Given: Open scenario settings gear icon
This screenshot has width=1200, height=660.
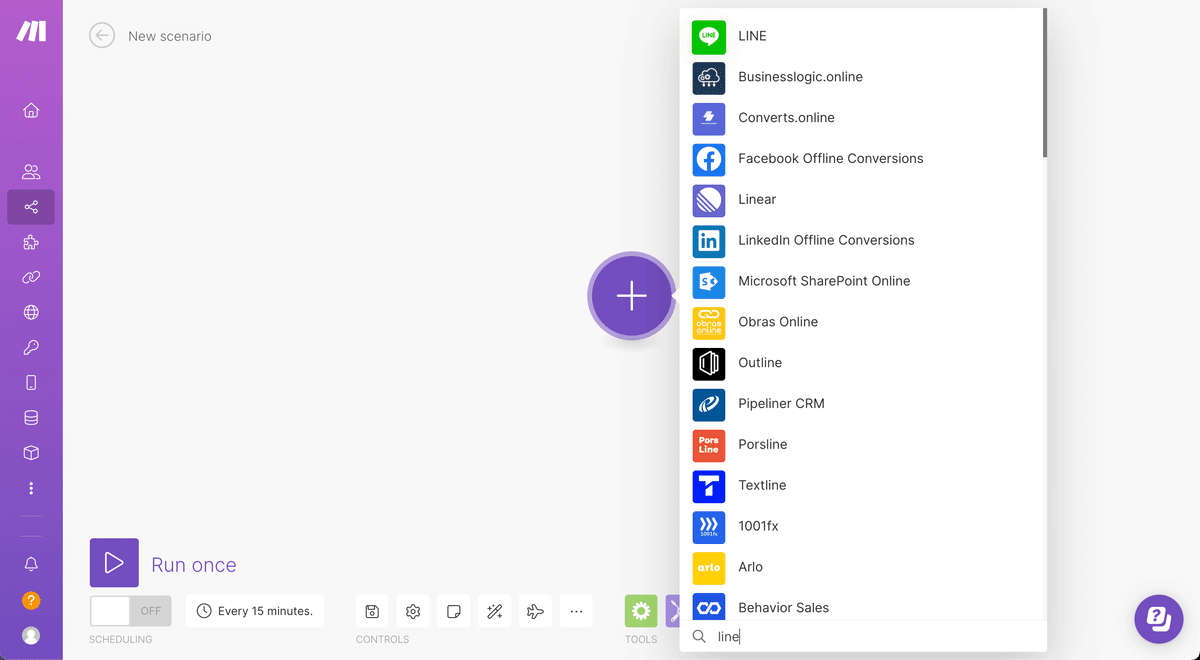Looking at the screenshot, I should [413, 611].
